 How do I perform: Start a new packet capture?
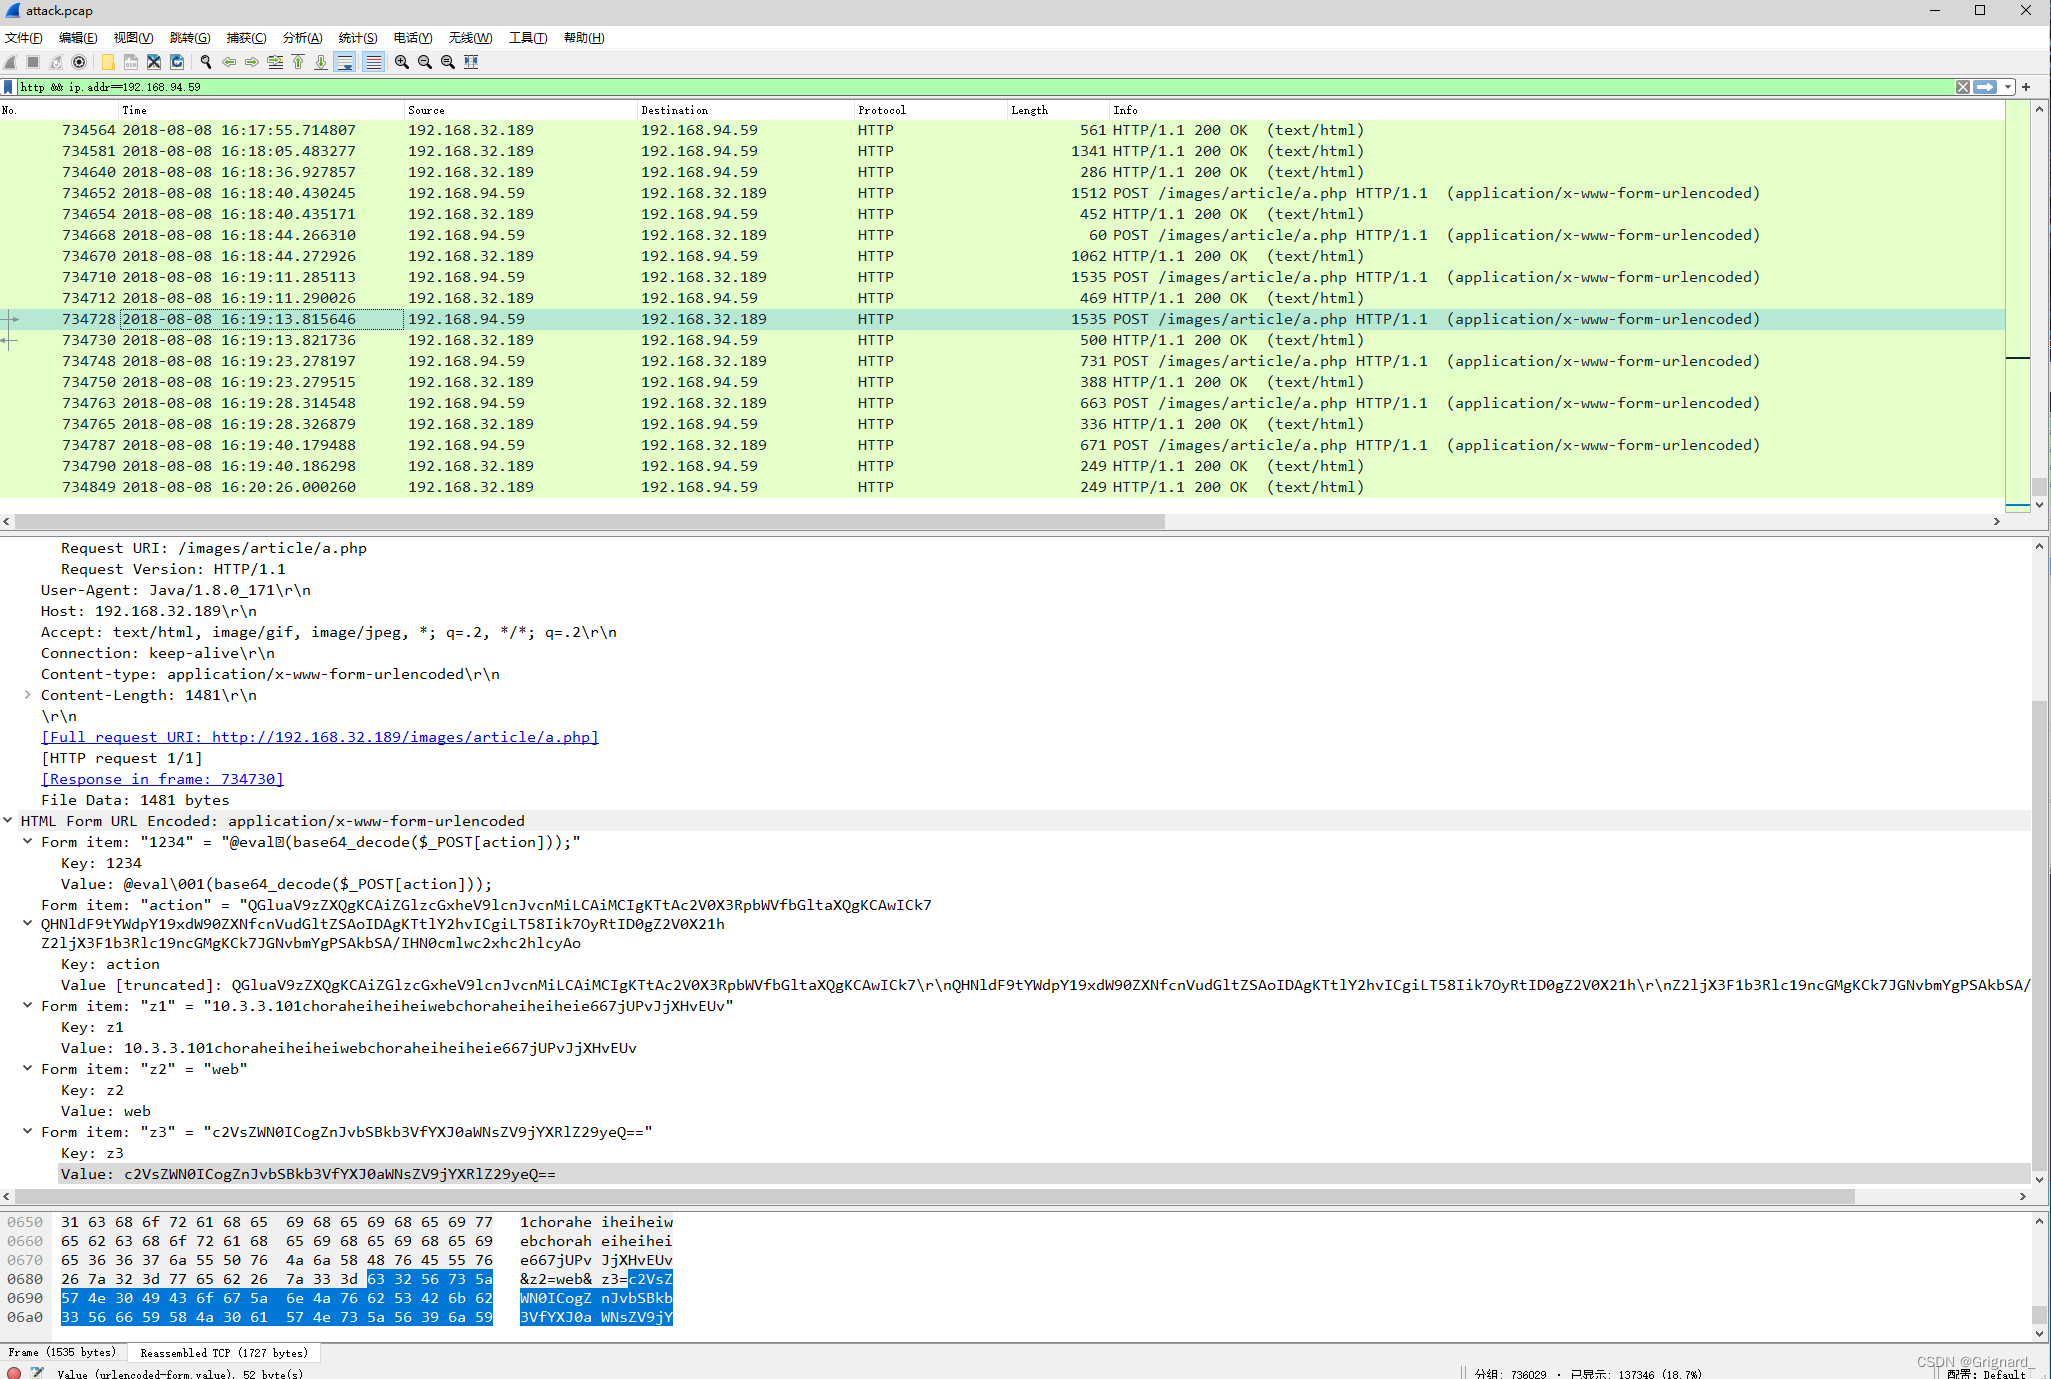pyautogui.click(x=11, y=62)
